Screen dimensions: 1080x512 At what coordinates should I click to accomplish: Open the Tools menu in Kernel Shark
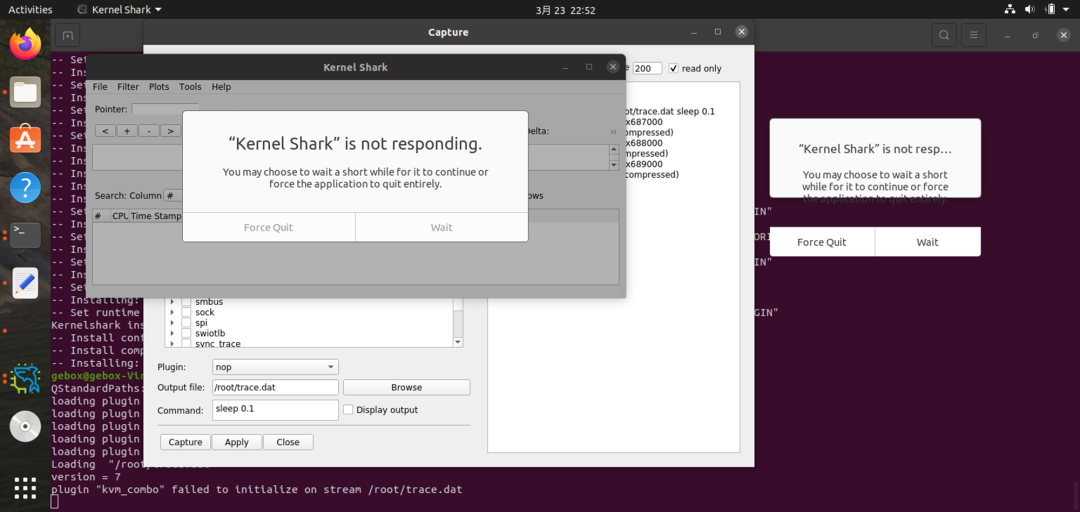[x=190, y=87]
